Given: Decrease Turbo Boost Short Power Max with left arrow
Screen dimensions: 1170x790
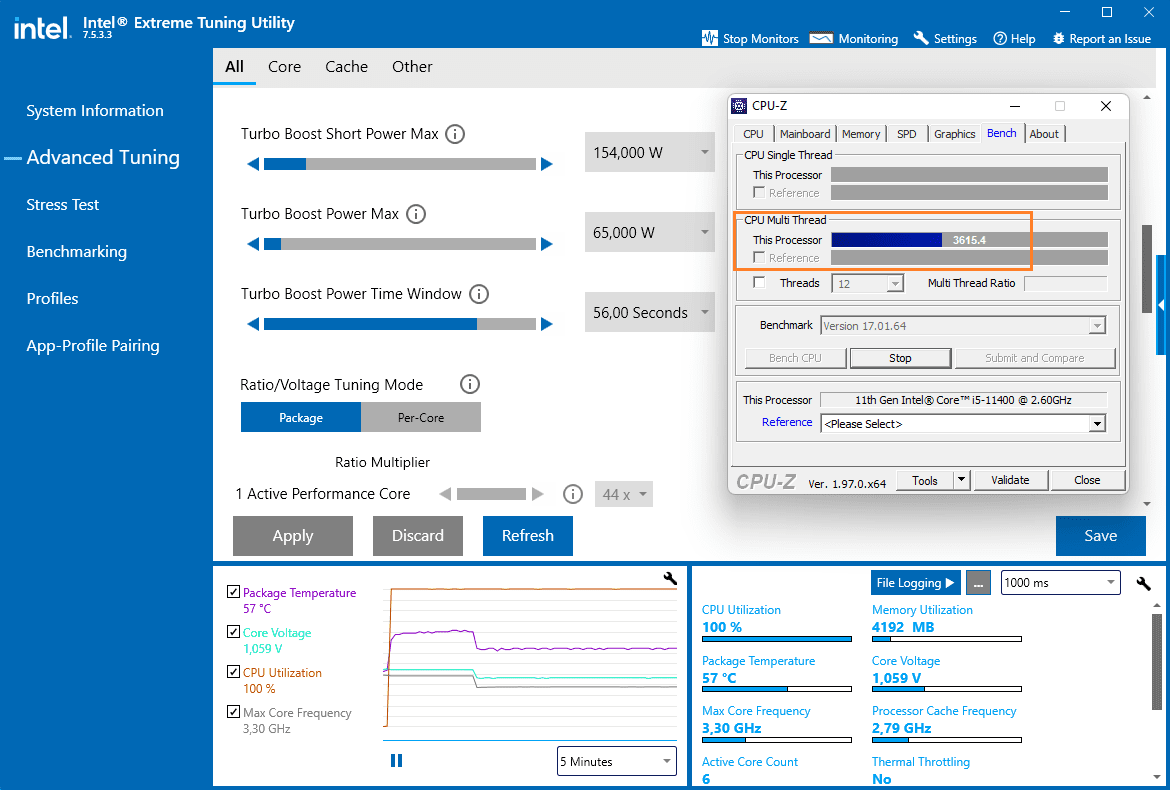Looking at the screenshot, I should click(253, 164).
